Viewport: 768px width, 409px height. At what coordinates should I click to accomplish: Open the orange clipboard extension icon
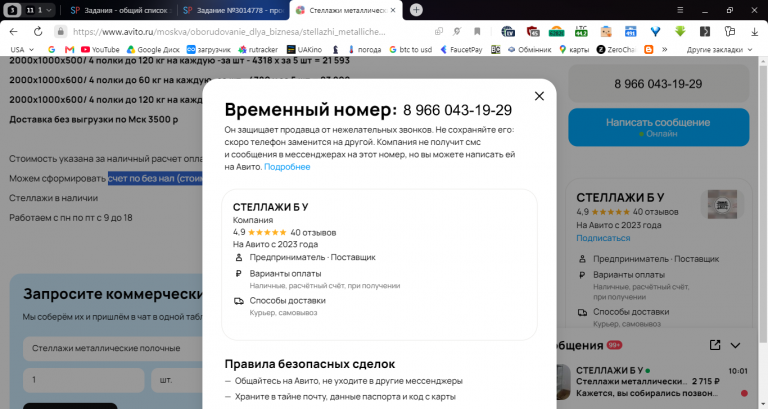point(606,31)
